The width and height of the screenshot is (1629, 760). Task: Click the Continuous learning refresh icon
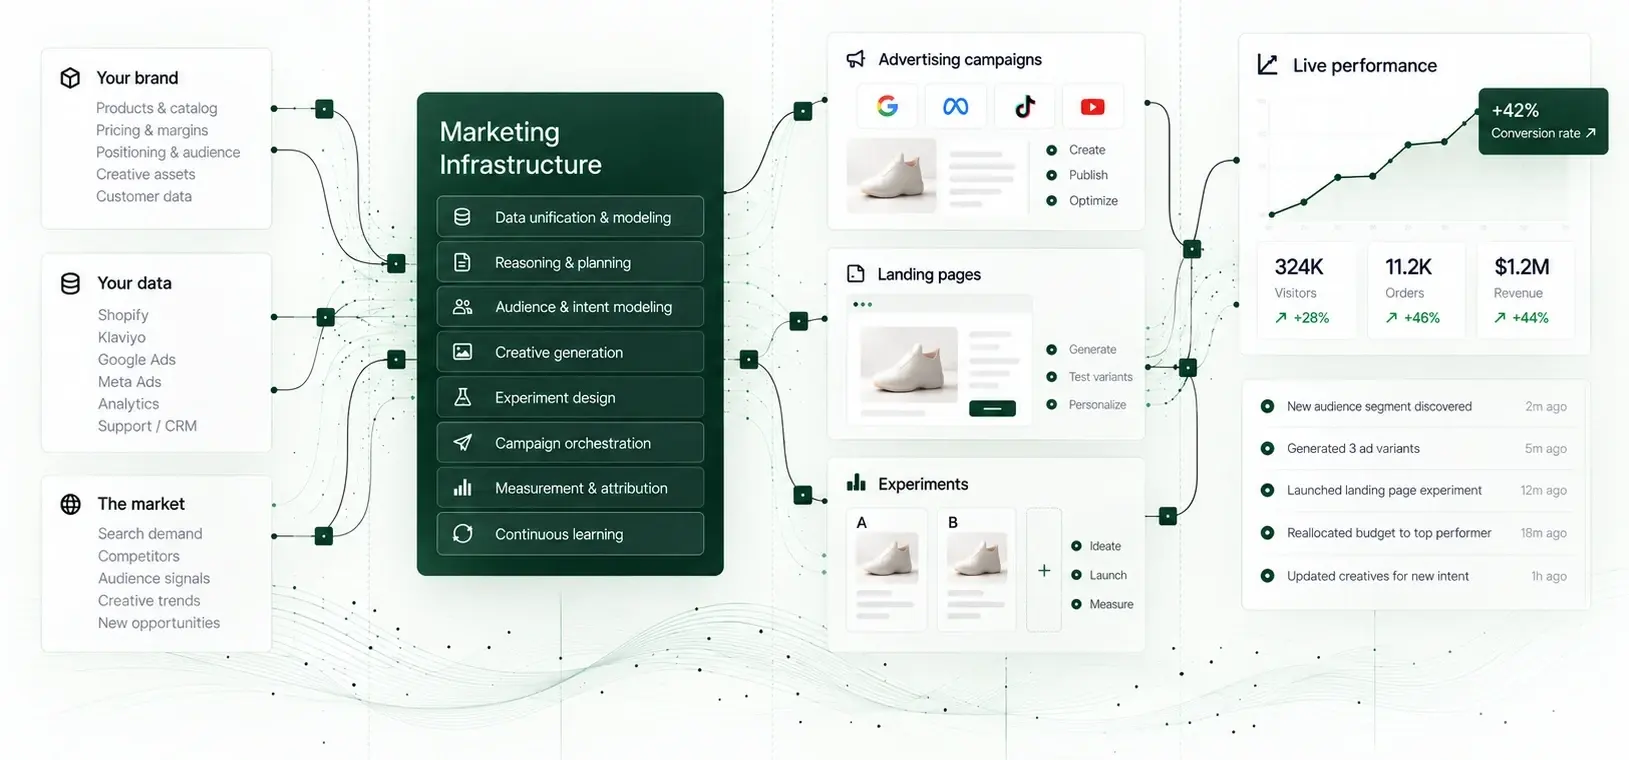462,533
